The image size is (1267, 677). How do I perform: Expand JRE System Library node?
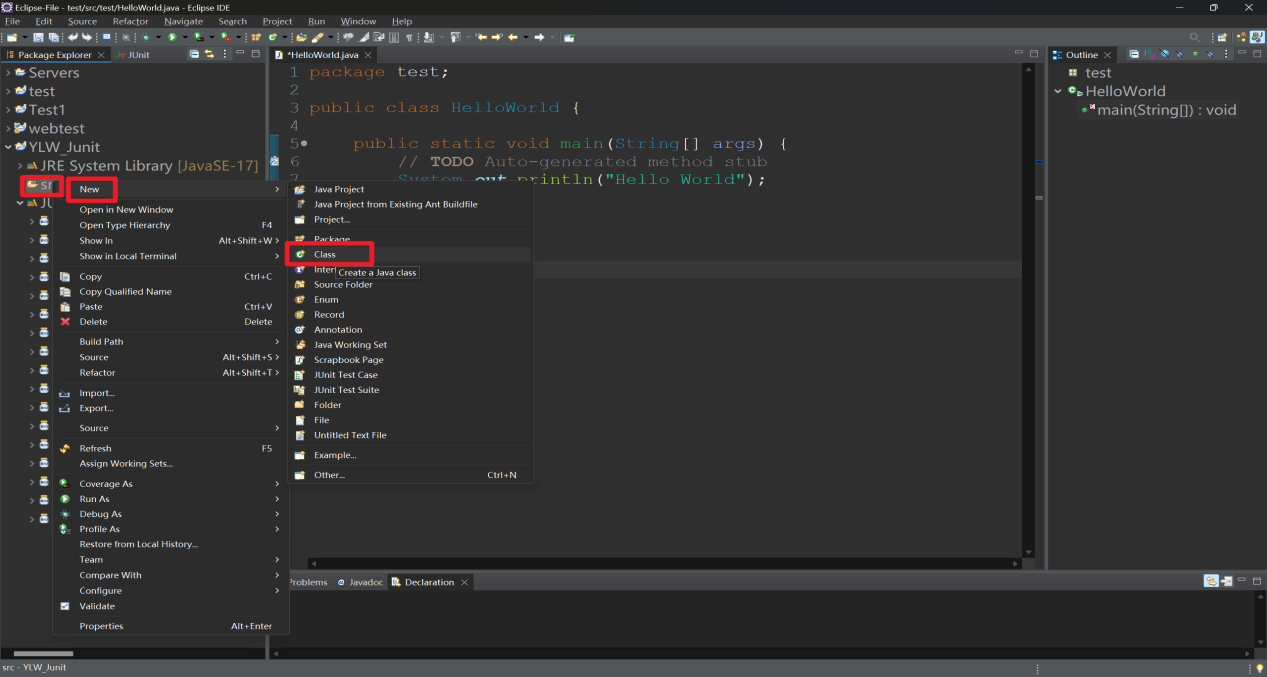pos(20,165)
